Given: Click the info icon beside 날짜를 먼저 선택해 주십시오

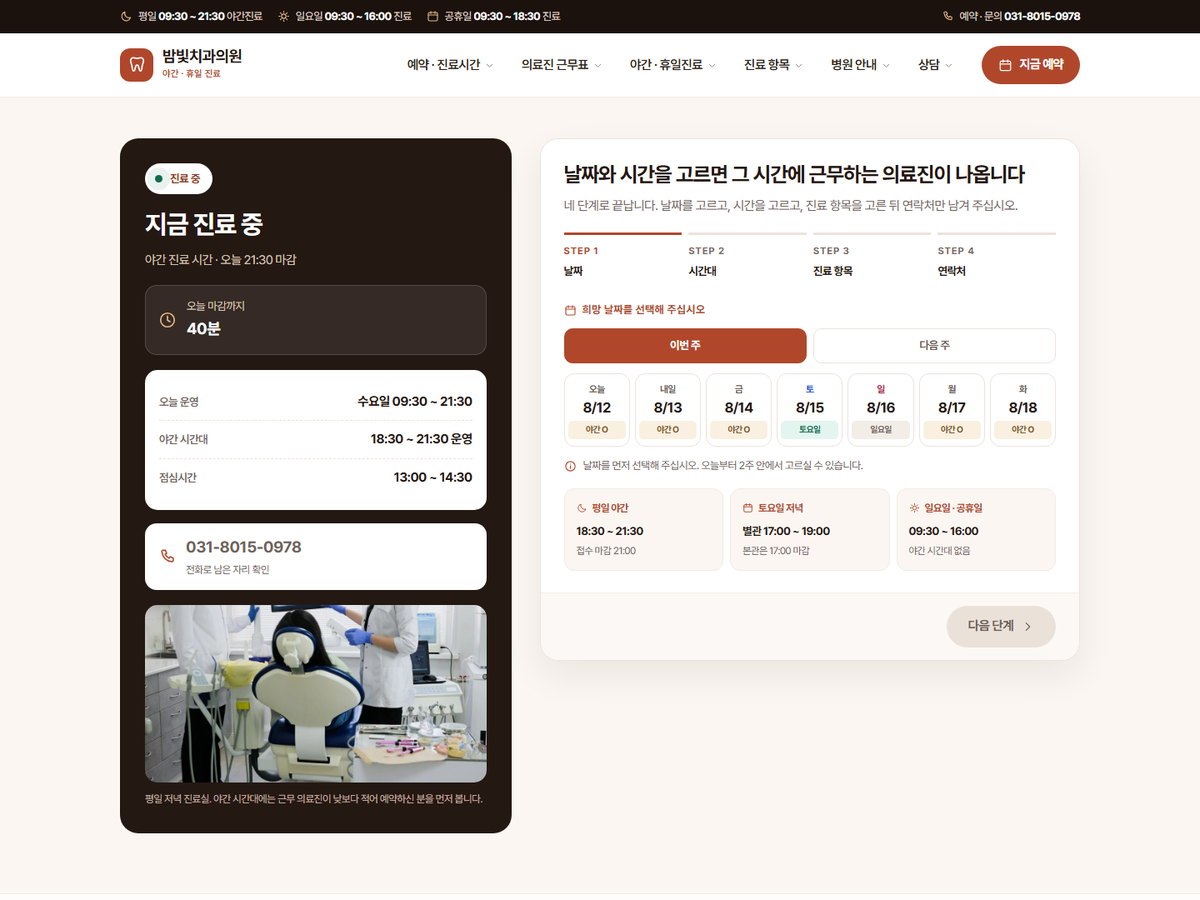Looking at the screenshot, I should [x=570, y=466].
